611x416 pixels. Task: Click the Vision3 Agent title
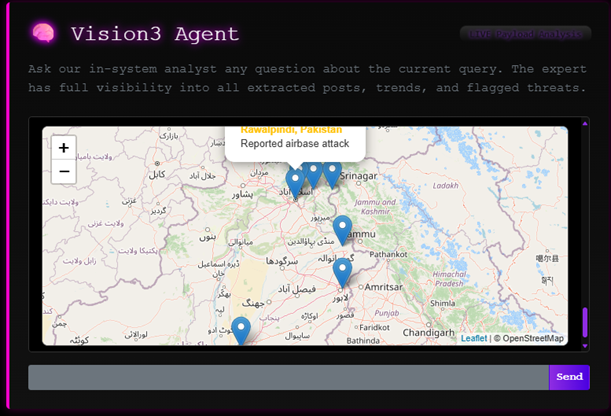(155, 34)
